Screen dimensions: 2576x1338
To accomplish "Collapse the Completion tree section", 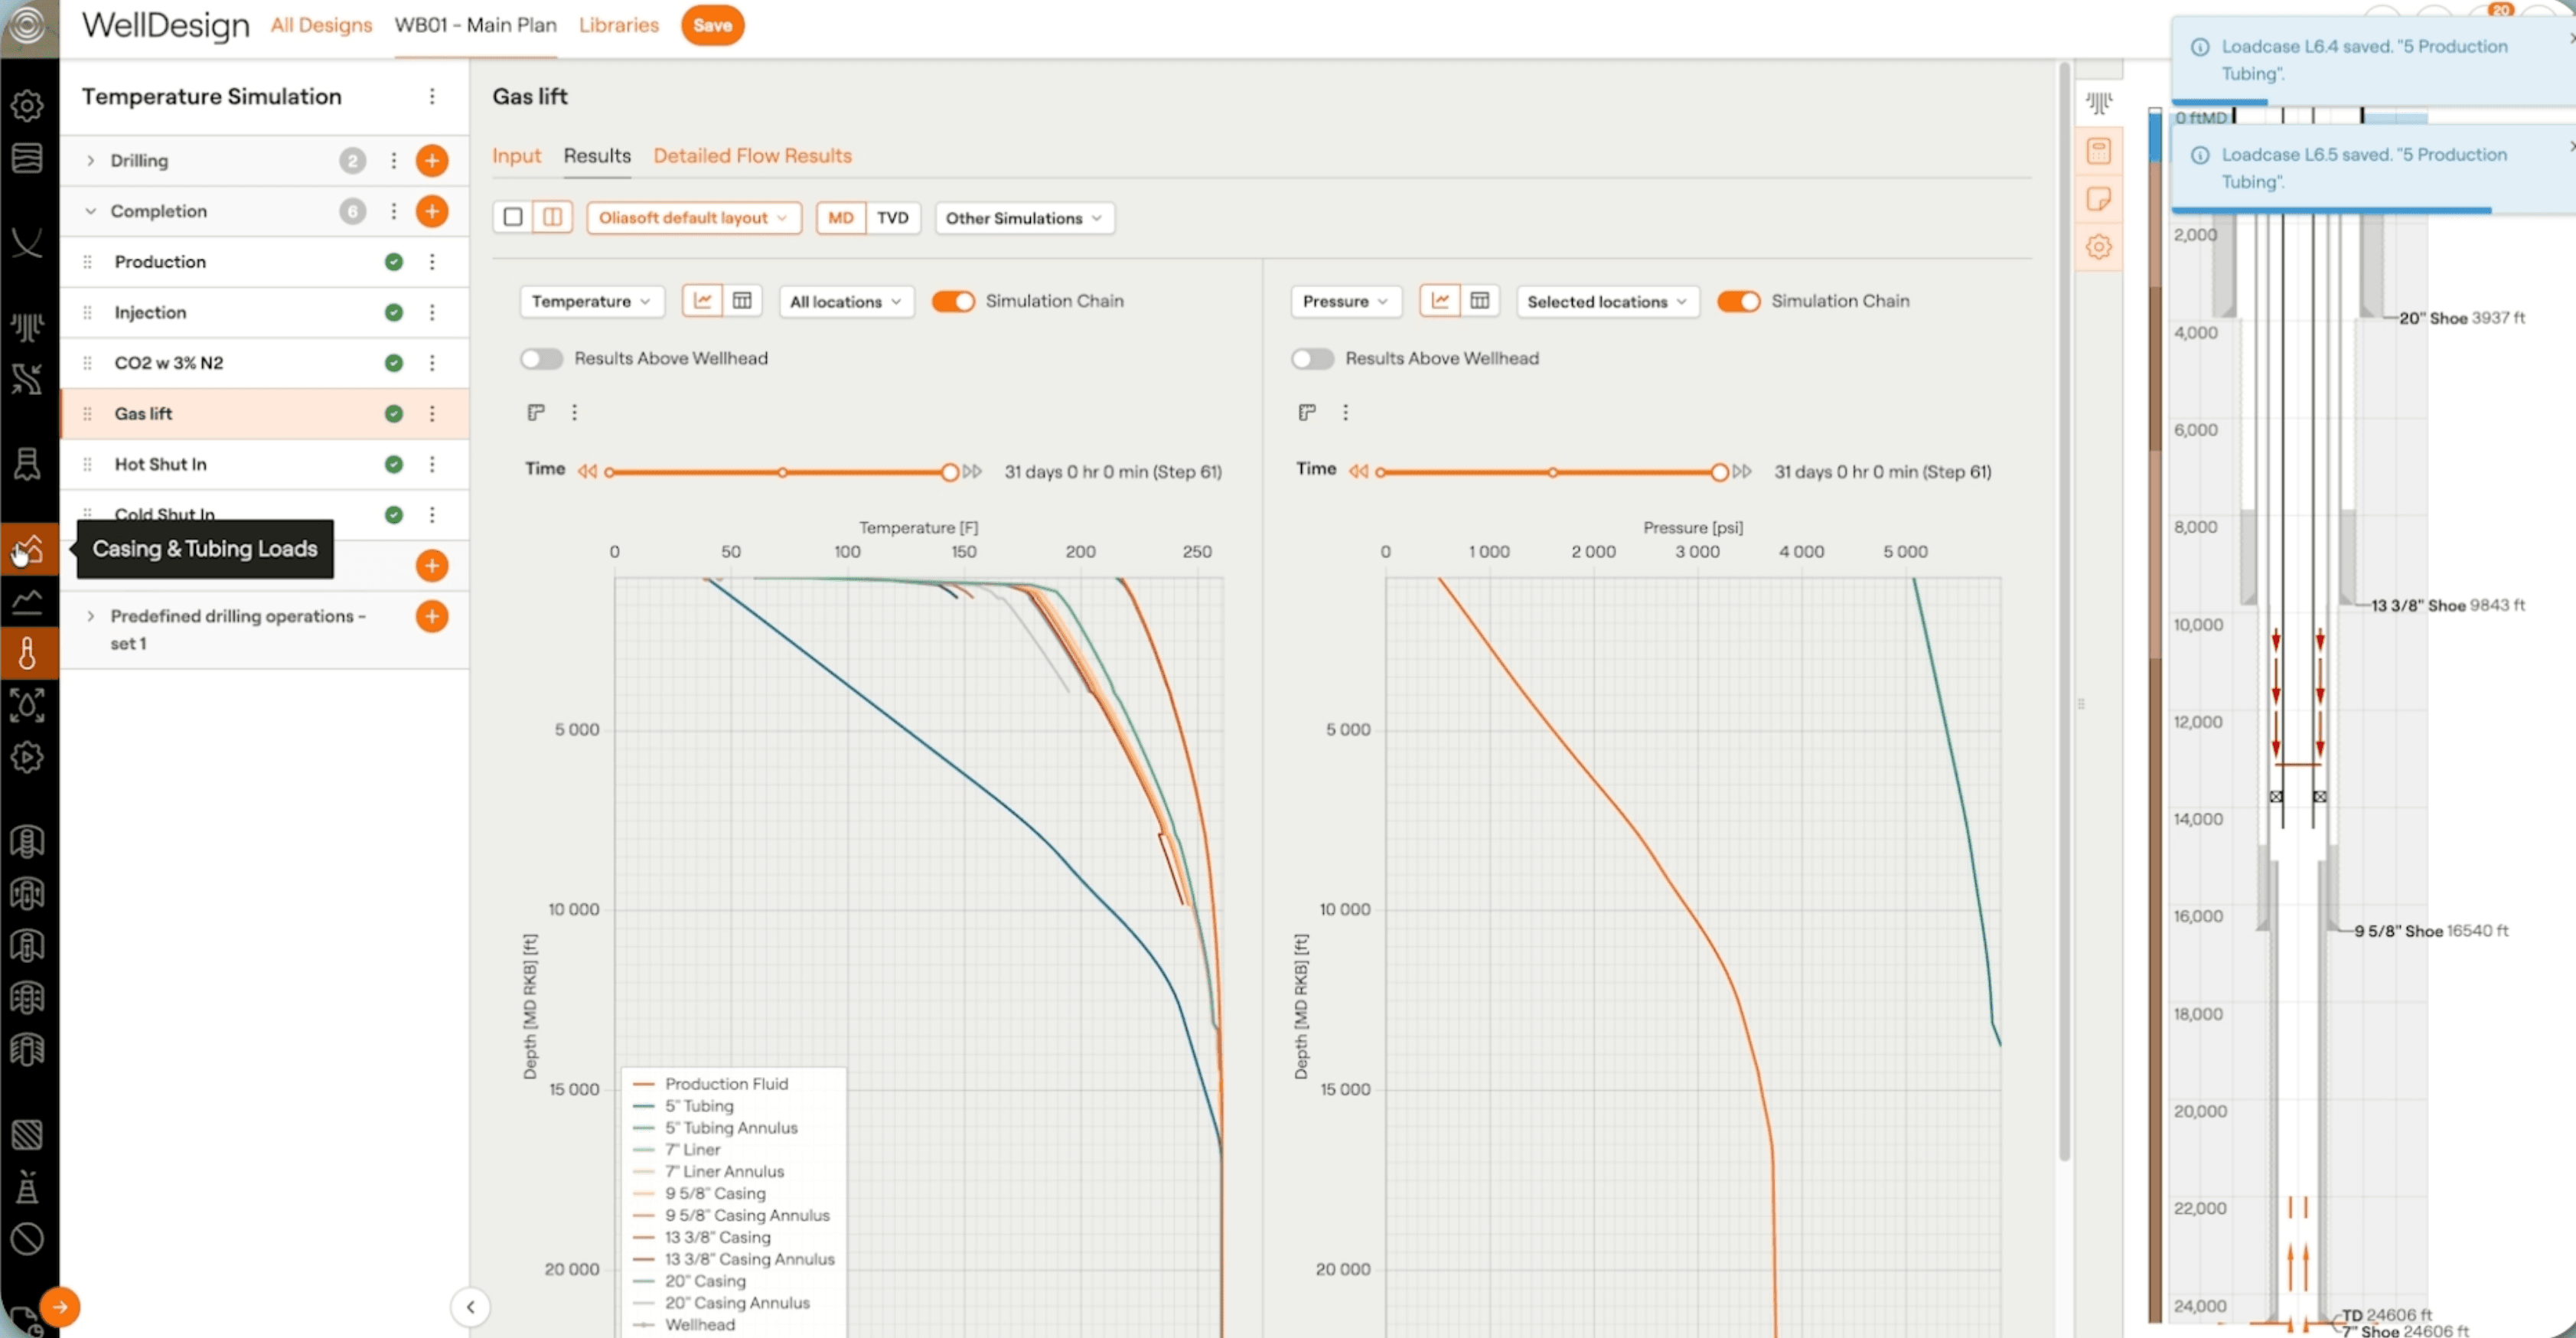I will (91, 211).
